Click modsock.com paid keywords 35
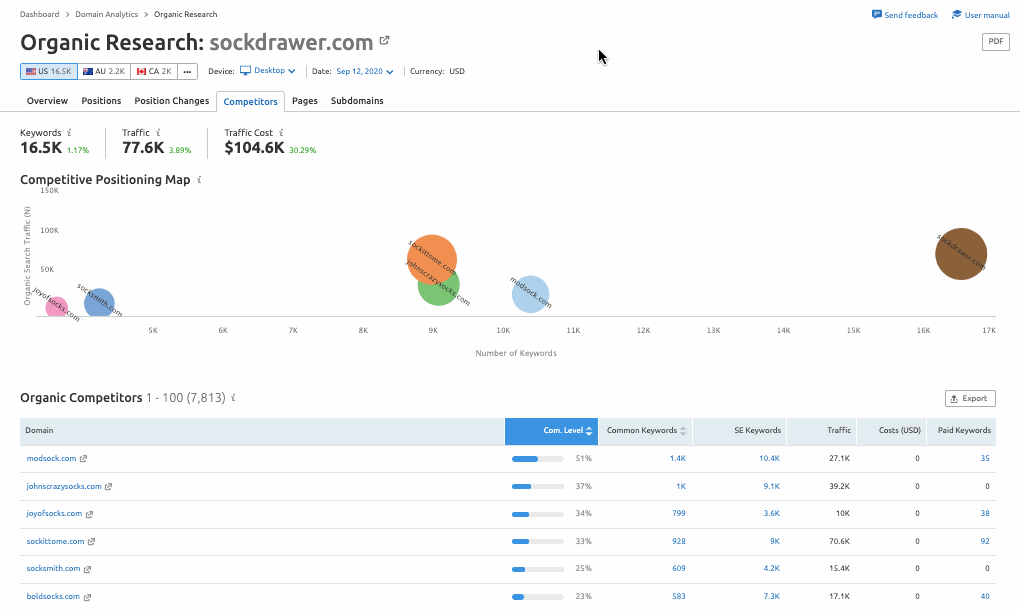Screen dimensions: 1020x610 [x=985, y=458]
